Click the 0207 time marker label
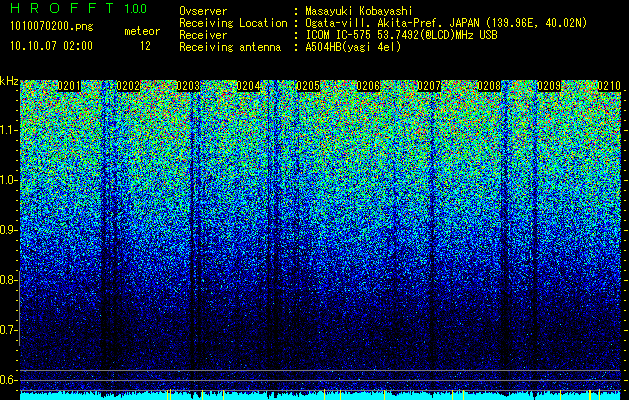The width and height of the screenshot is (629, 400). pos(429,86)
